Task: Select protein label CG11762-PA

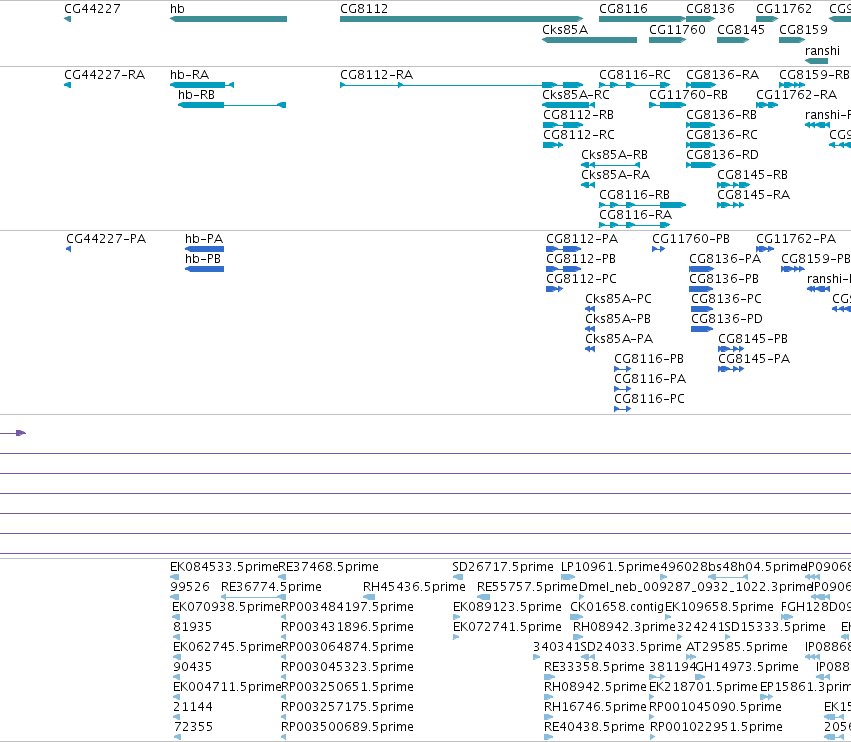Action: [796, 239]
